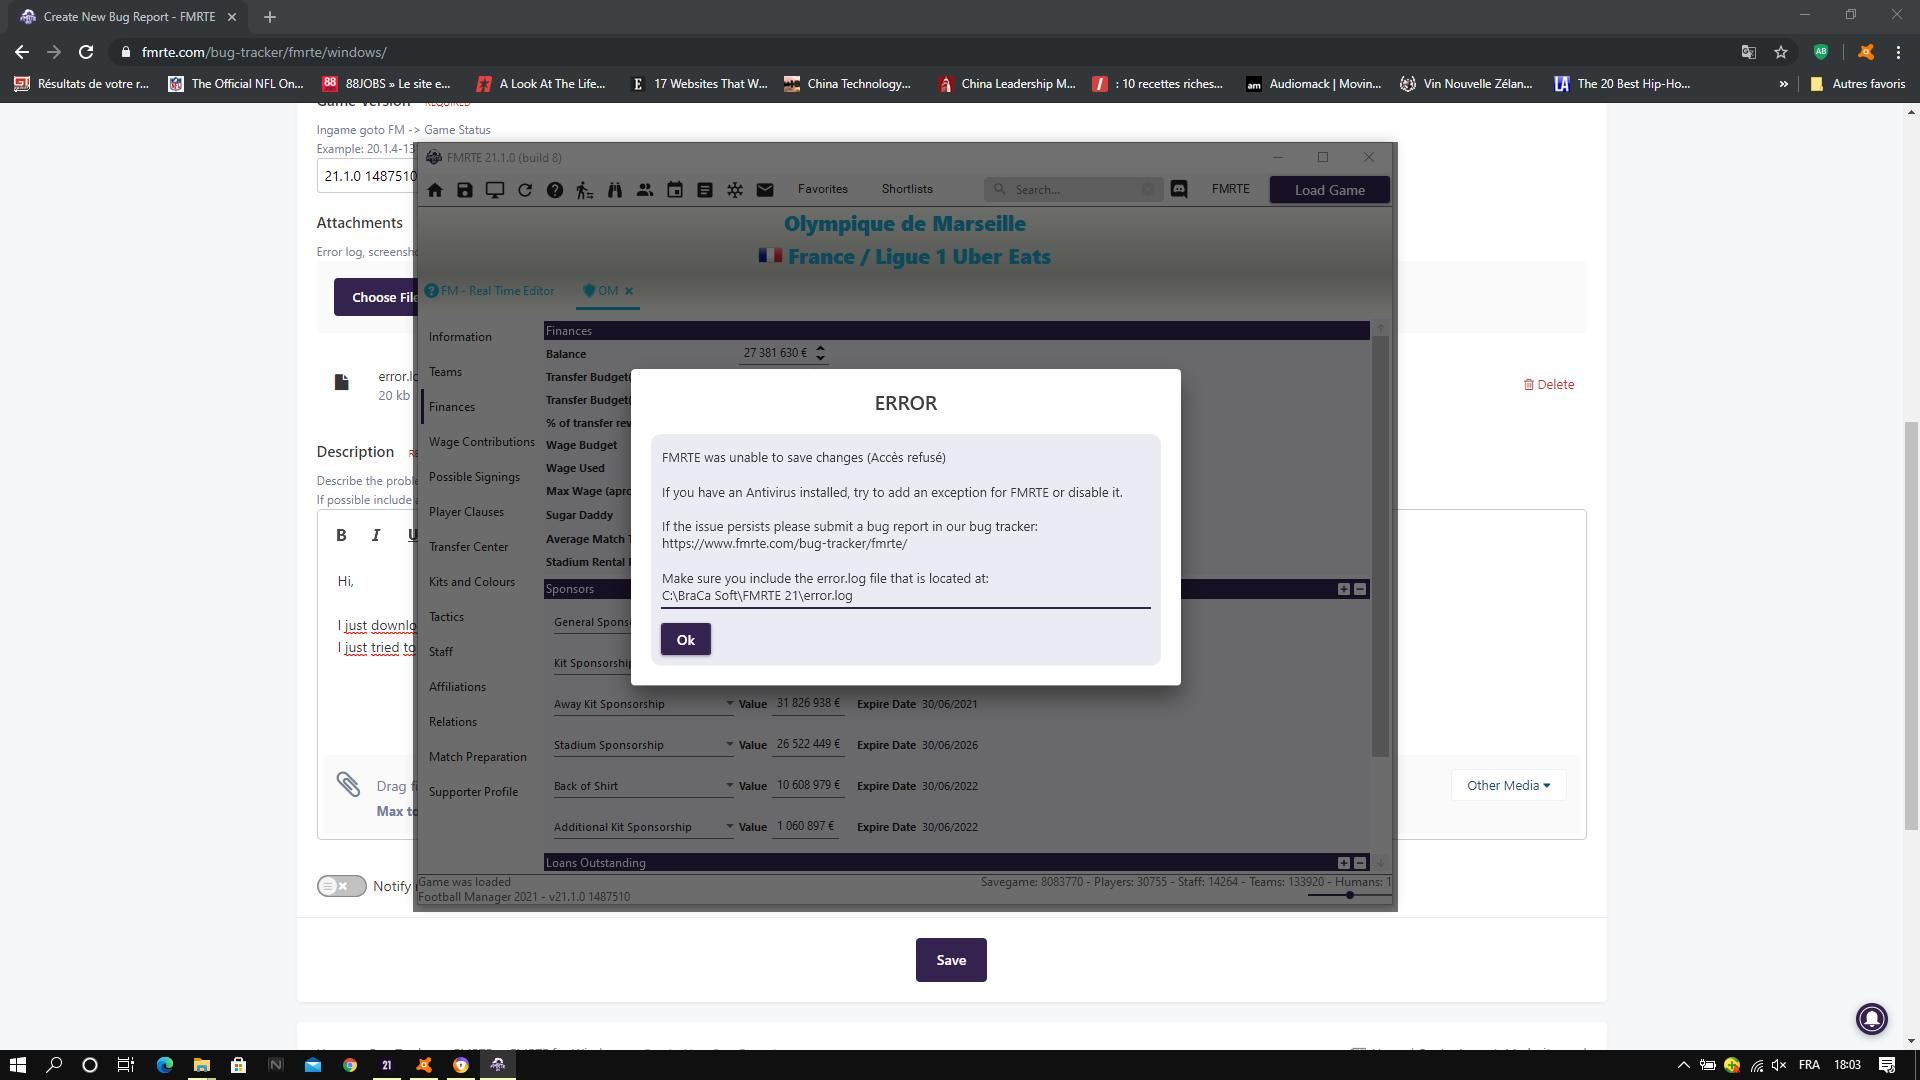The image size is (1920, 1080).
Task: Toggle bold formatting in description editor
Action: pyautogui.click(x=341, y=535)
